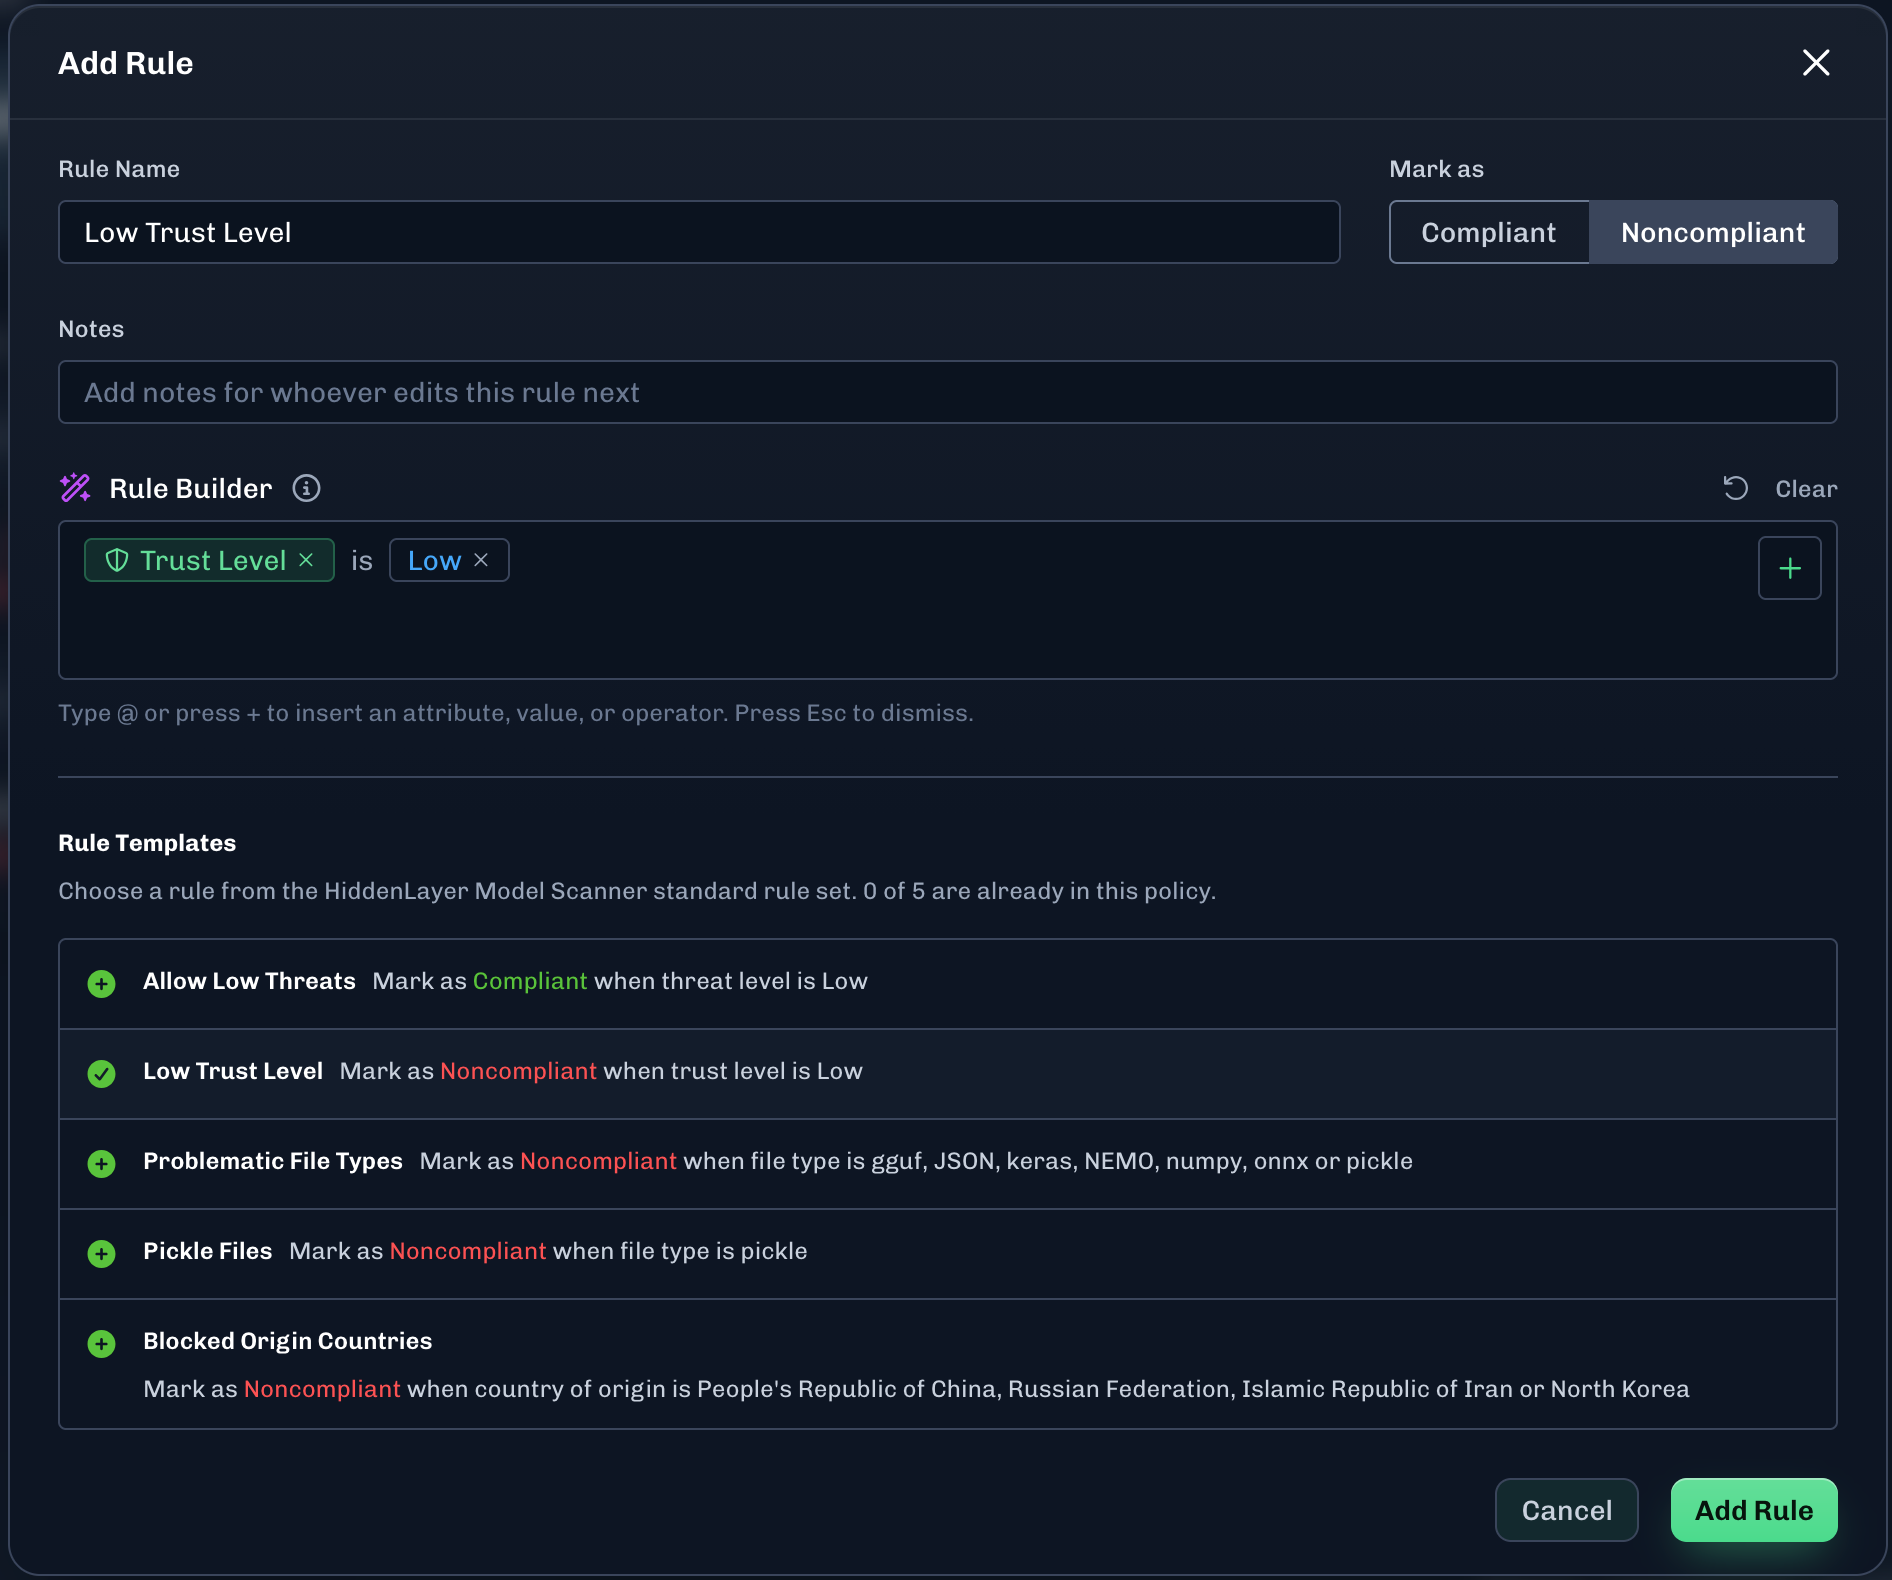Viewport: 1892px width, 1580px height.
Task: Click the Trust Level attribute label
Action: 213,560
